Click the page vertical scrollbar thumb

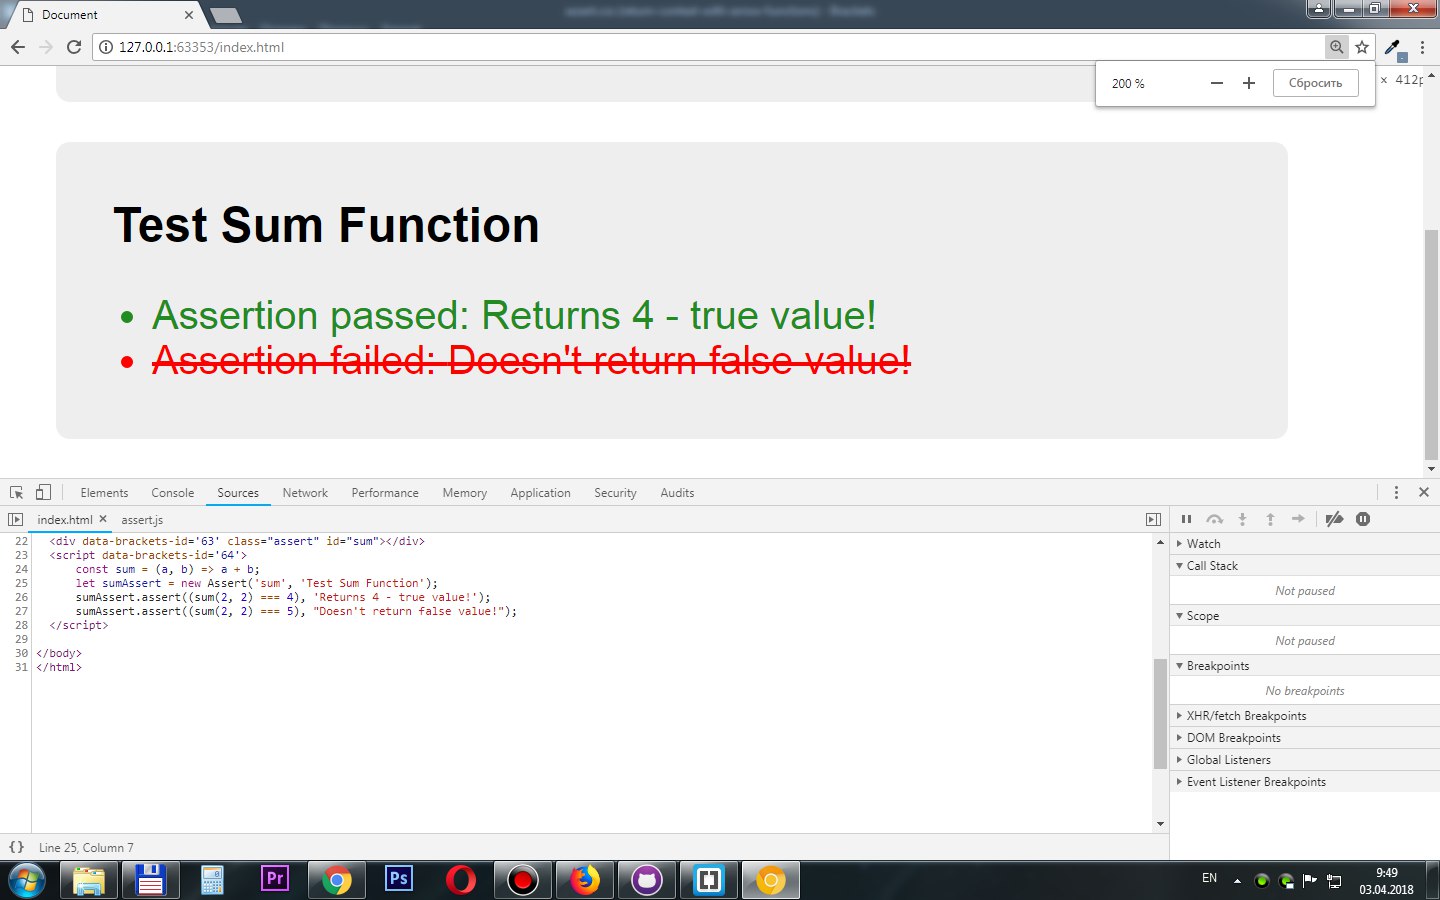(x=1431, y=343)
